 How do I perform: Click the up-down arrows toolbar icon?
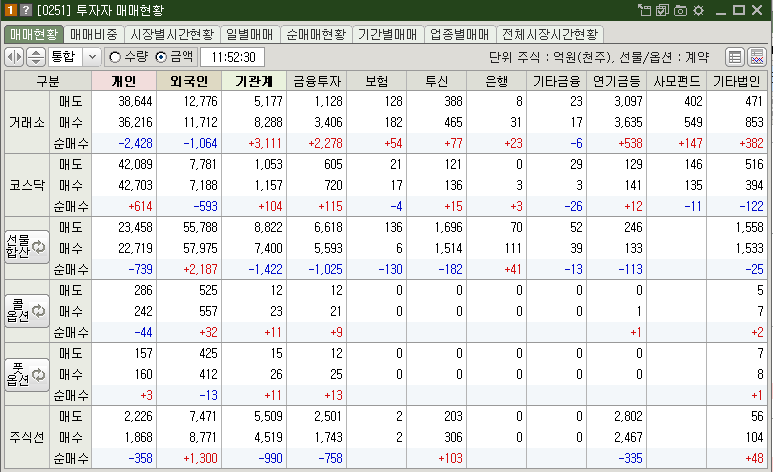point(35,57)
